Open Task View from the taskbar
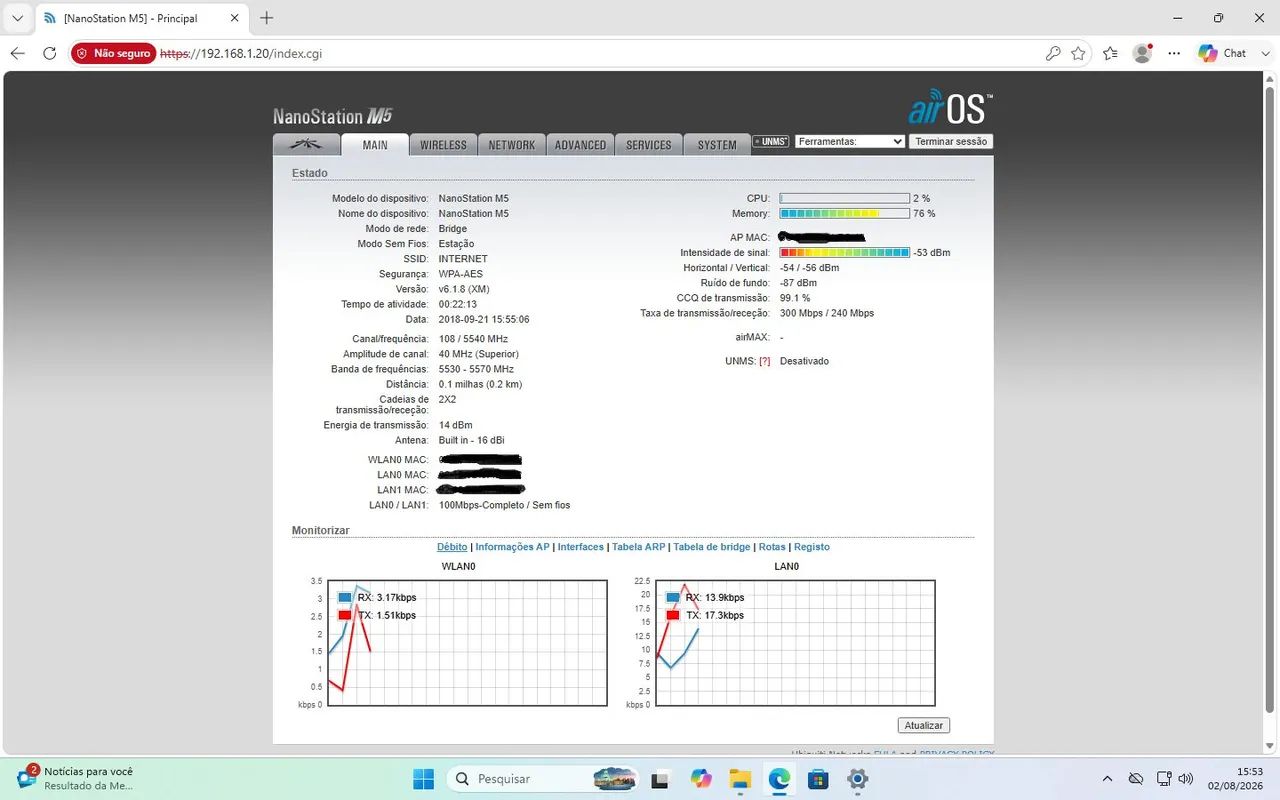Image resolution: width=1280 pixels, height=800 pixels. [660, 779]
